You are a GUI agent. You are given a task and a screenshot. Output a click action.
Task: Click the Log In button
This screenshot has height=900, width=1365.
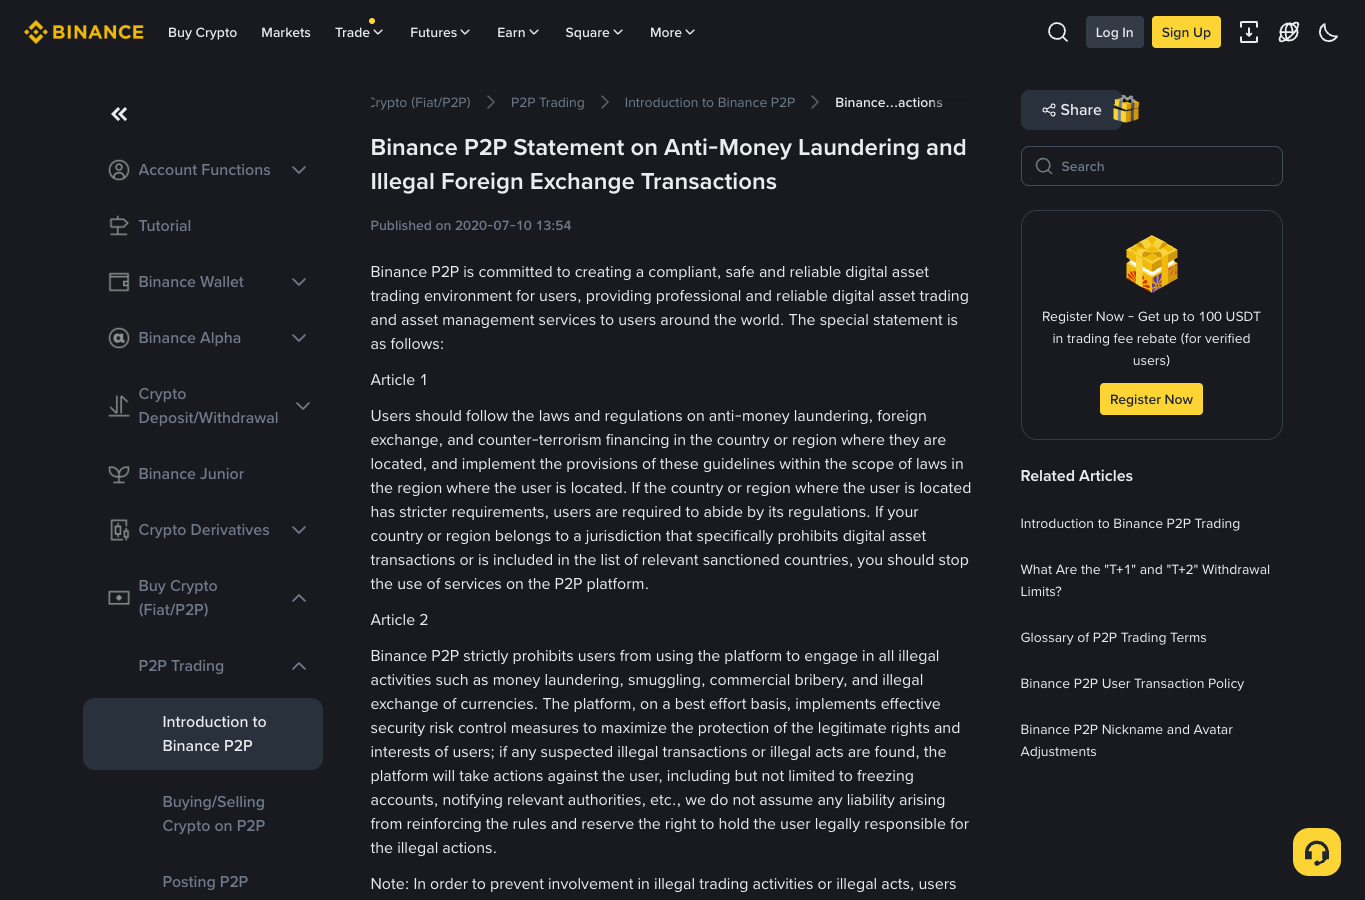click(1115, 32)
